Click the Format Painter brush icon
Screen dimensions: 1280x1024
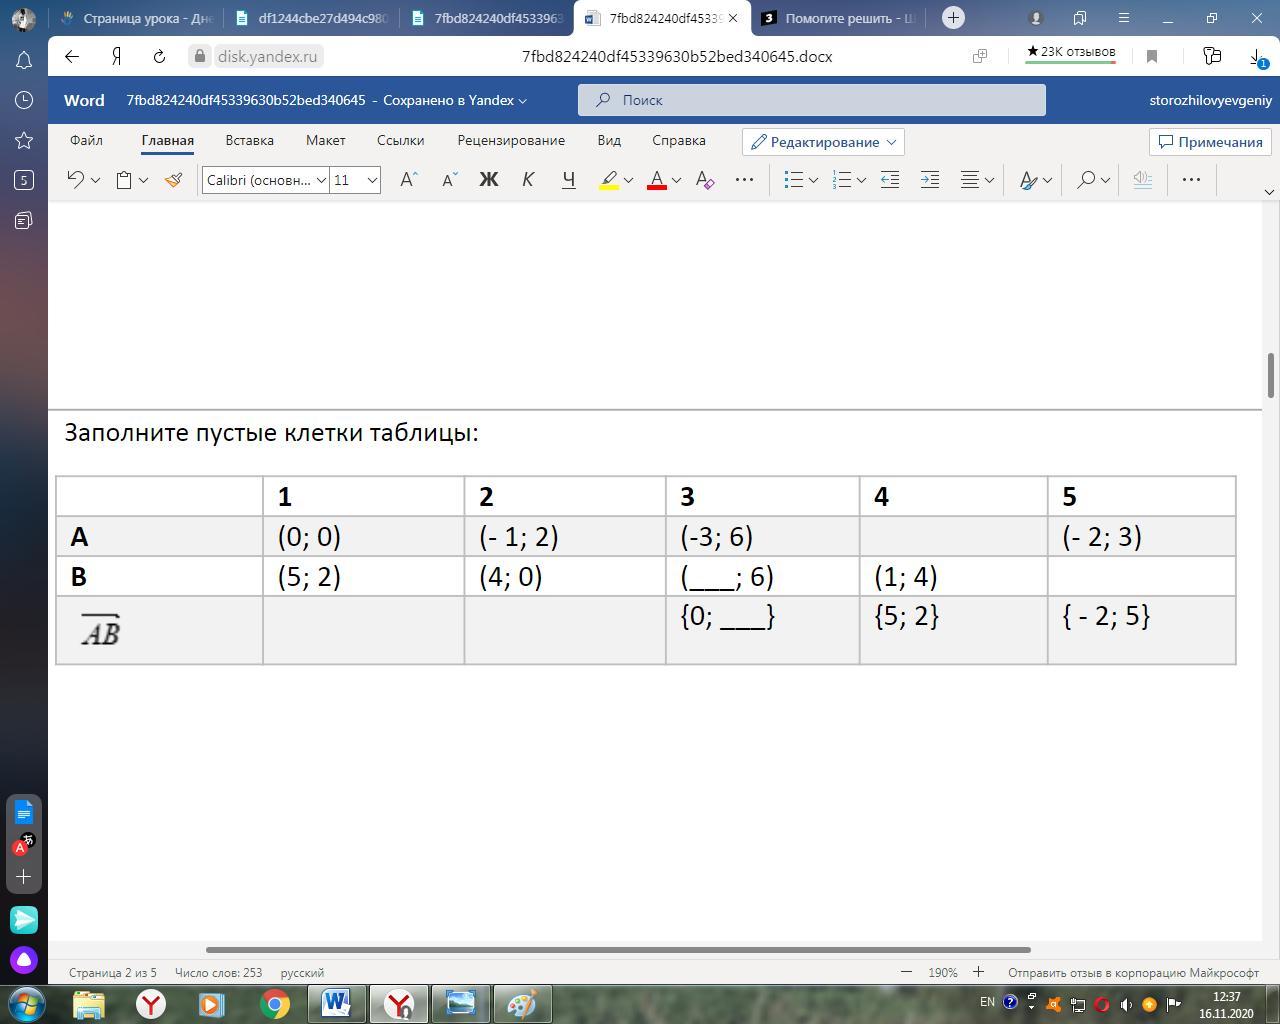(x=173, y=180)
